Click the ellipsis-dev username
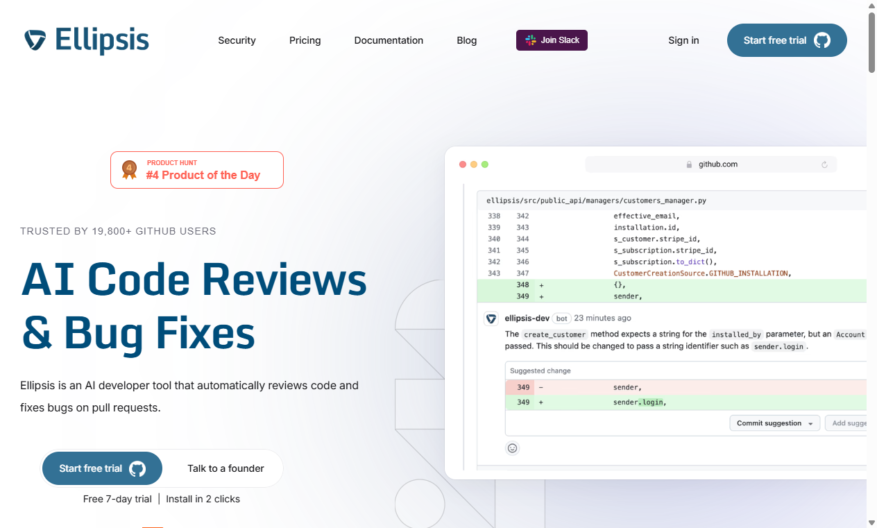 click(x=527, y=318)
